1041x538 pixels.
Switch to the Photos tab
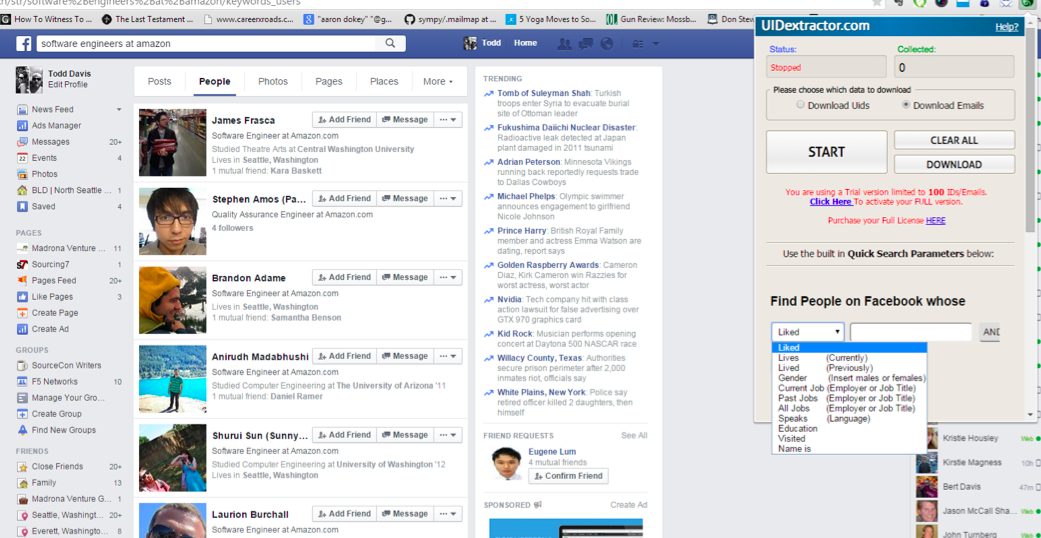[x=273, y=82]
